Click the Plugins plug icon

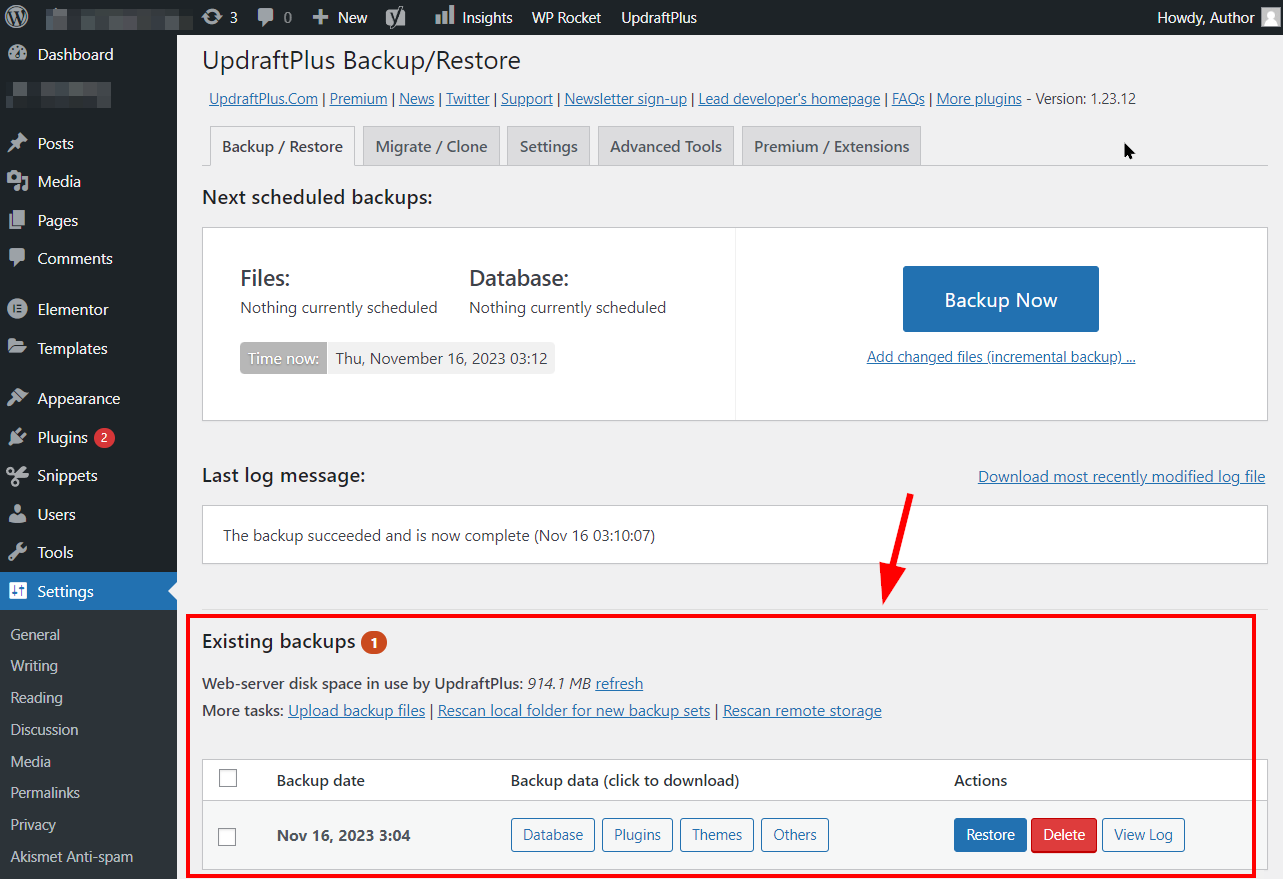(x=18, y=437)
